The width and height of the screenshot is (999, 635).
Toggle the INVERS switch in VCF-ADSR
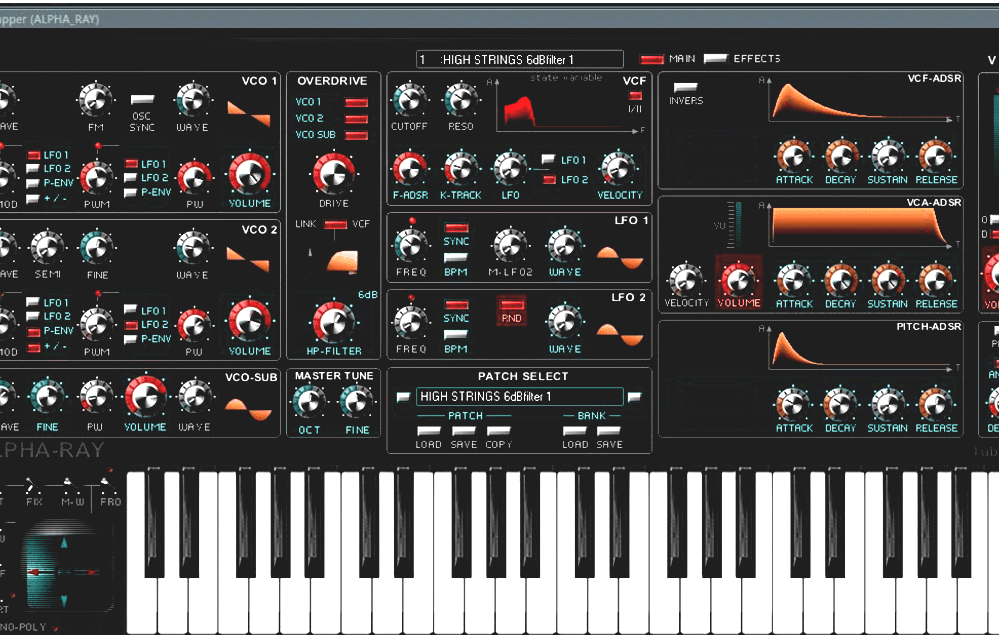click(686, 87)
